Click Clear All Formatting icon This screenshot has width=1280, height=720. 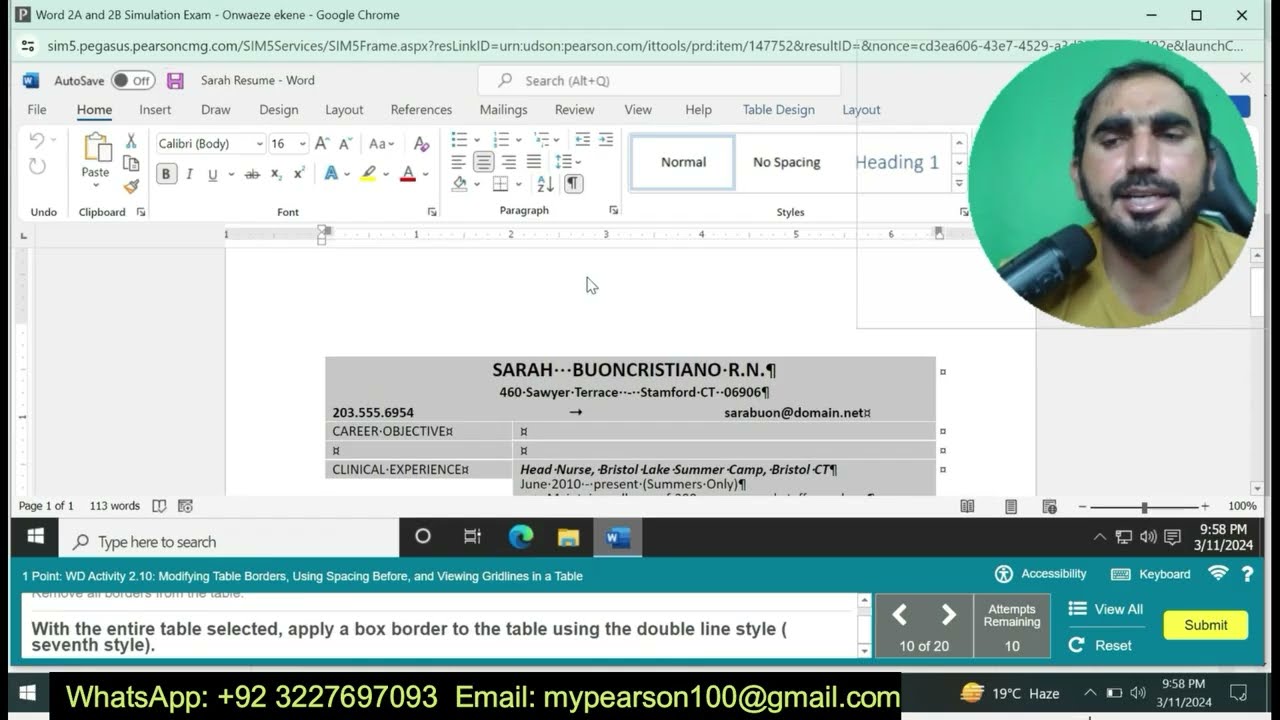(x=421, y=144)
